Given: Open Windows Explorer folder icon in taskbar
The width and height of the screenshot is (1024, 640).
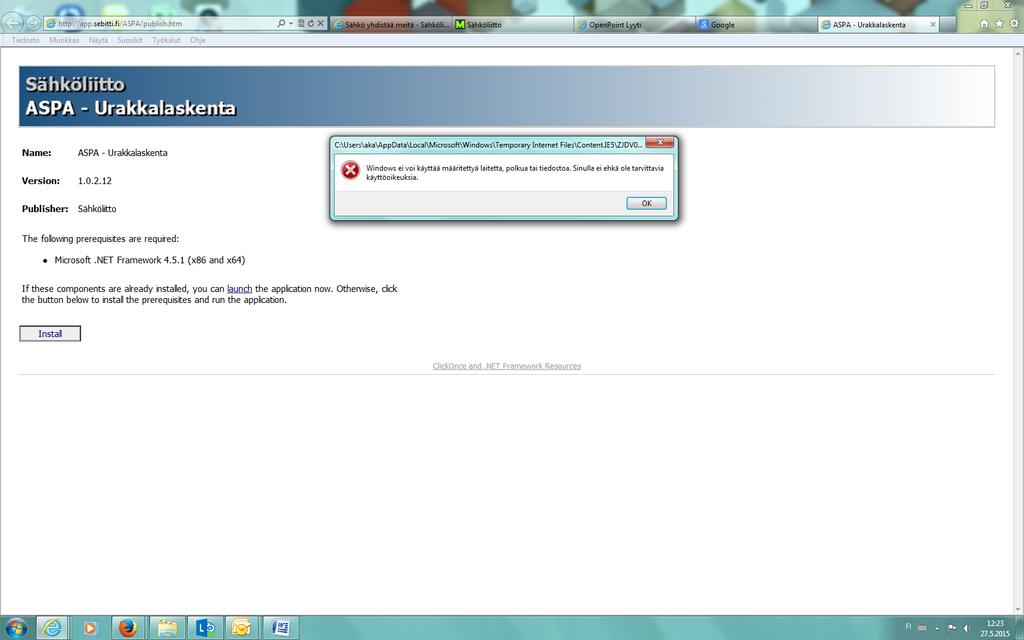Looking at the screenshot, I should [166, 628].
